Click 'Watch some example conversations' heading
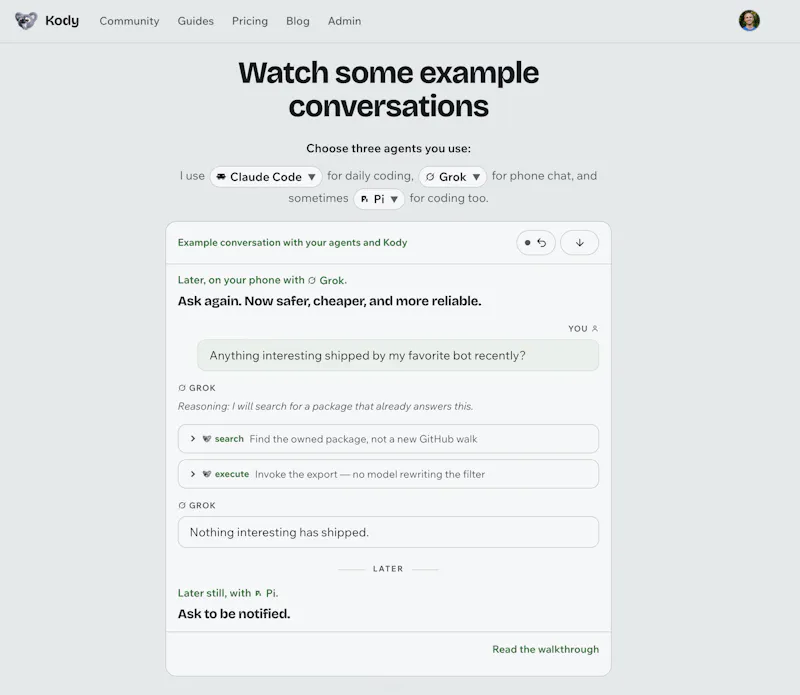 [x=388, y=89]
